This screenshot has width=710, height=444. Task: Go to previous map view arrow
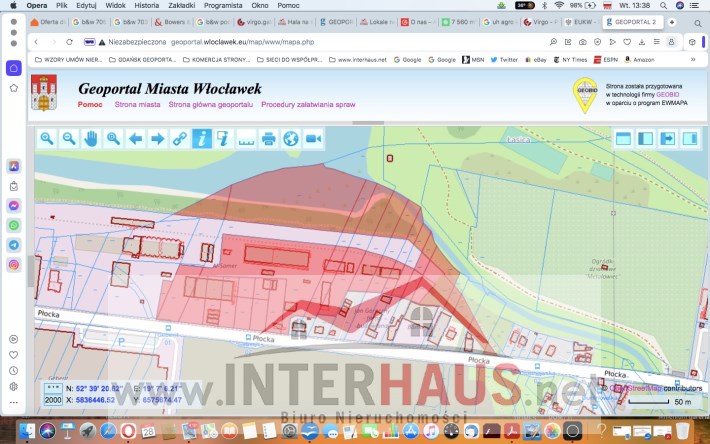[135, 139]
